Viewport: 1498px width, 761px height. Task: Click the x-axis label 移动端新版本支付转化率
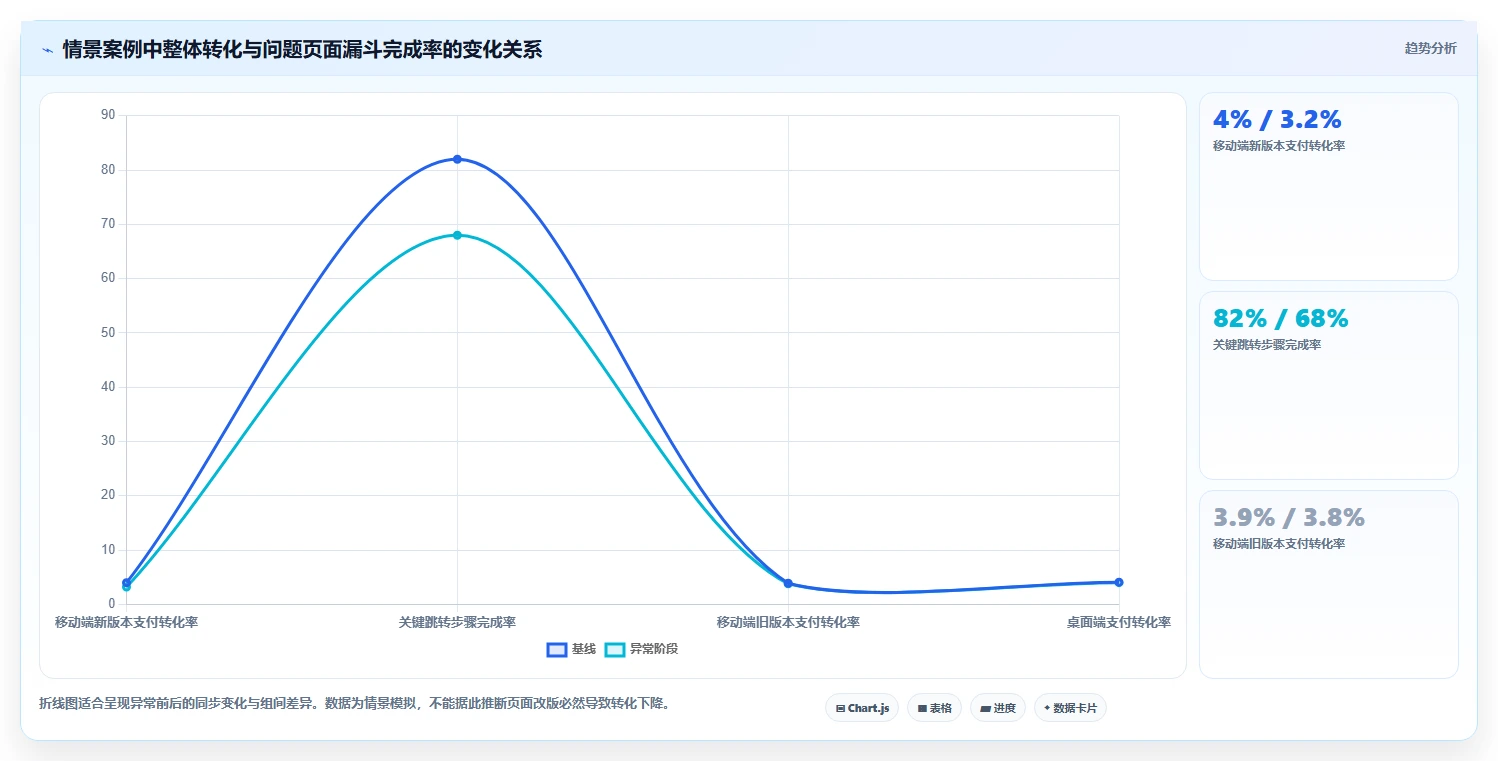point(126,622)
